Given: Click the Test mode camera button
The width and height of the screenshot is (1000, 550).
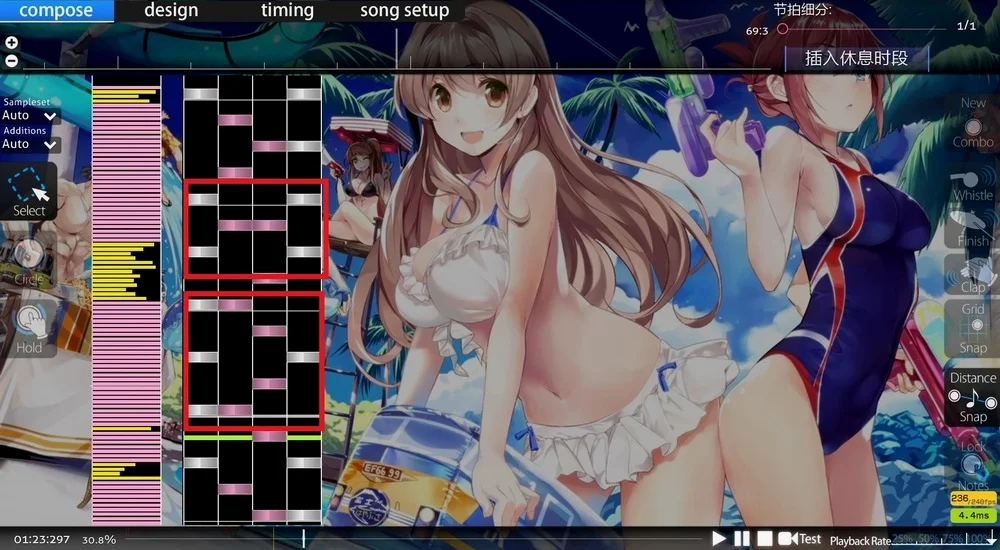Looking at the screenshot, I should pyautogui.click(x=800, y=539).
